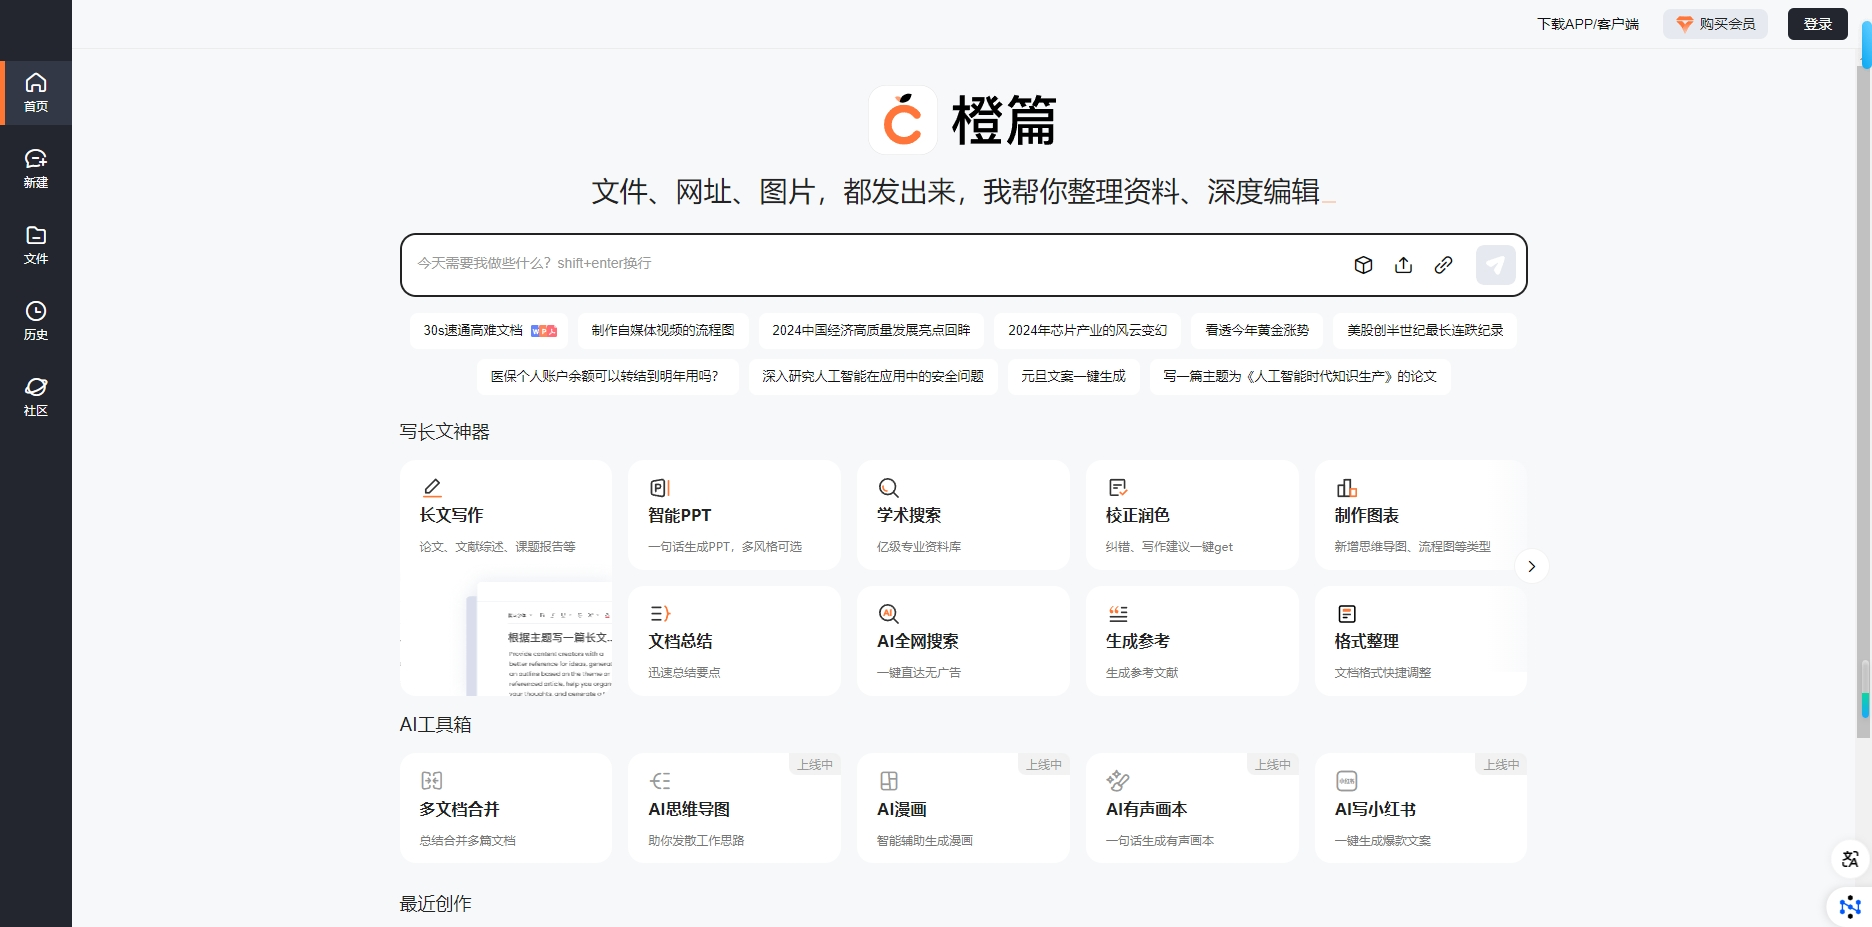Click the 购买会员 membership button

pos(1715,24)
